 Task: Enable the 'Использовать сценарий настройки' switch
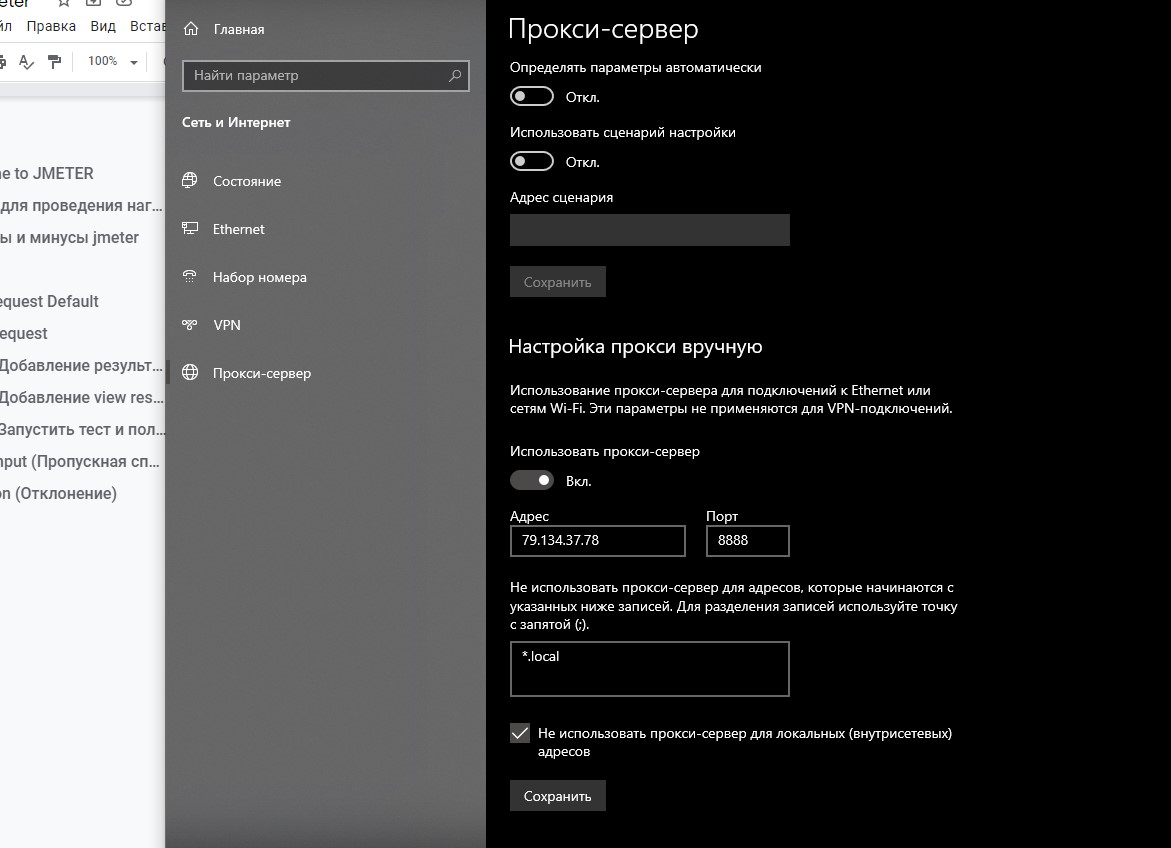[x=531, y=161]
